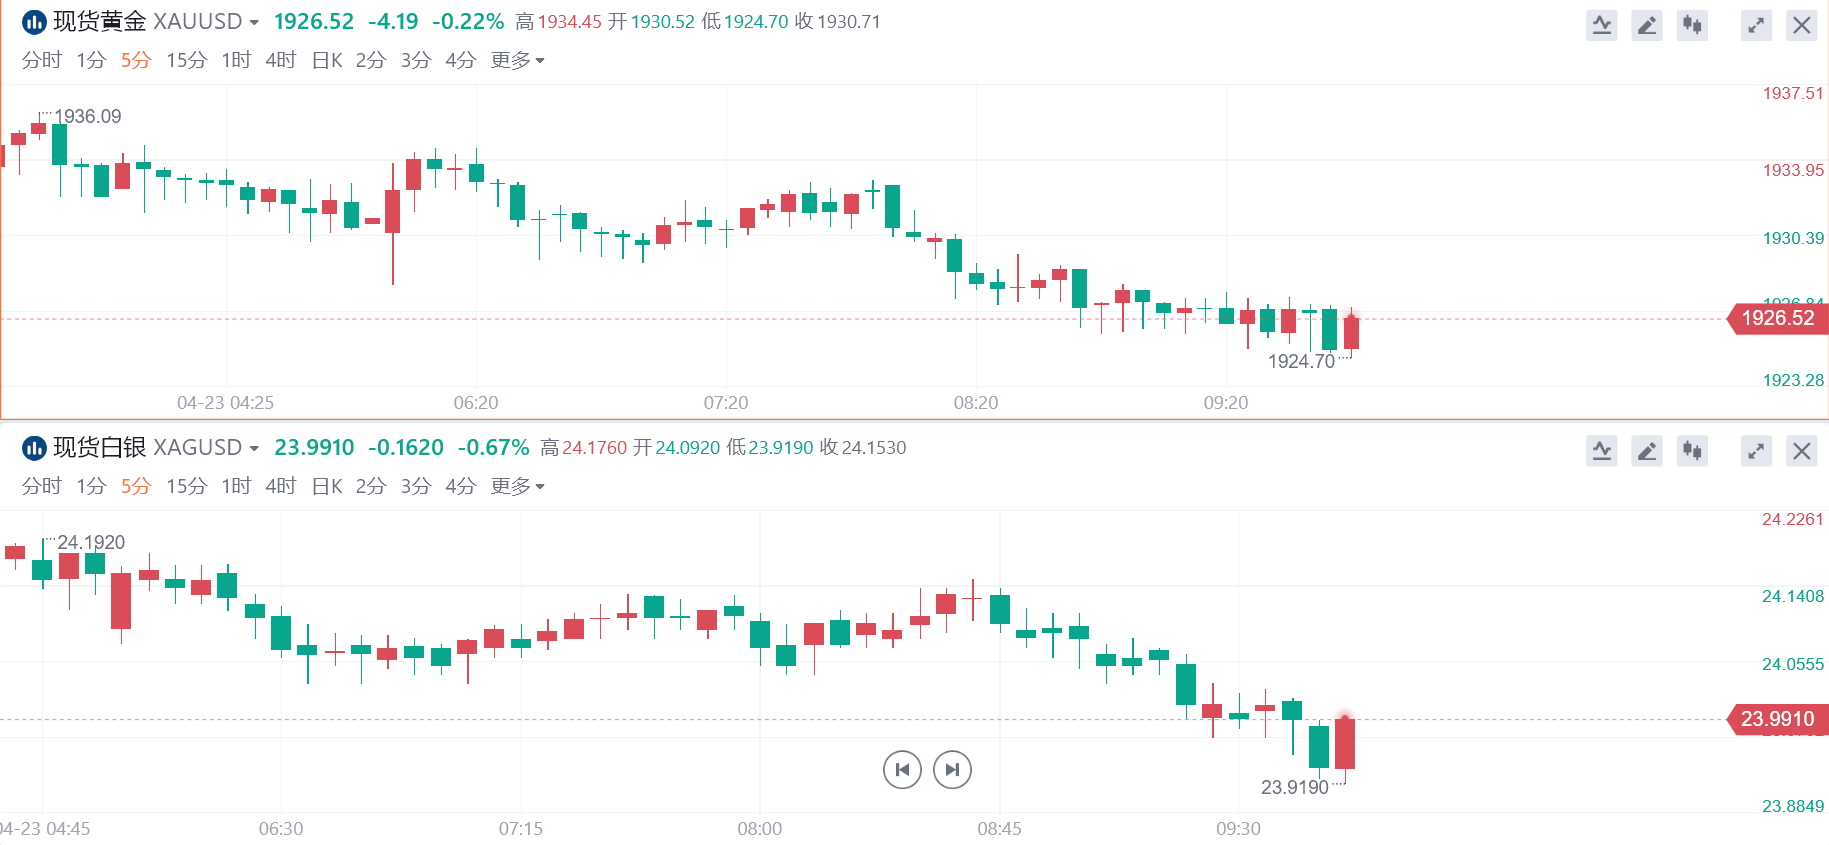Click candlestick style icon on silver chart

pyautogui.click(x=1692, y=451)
